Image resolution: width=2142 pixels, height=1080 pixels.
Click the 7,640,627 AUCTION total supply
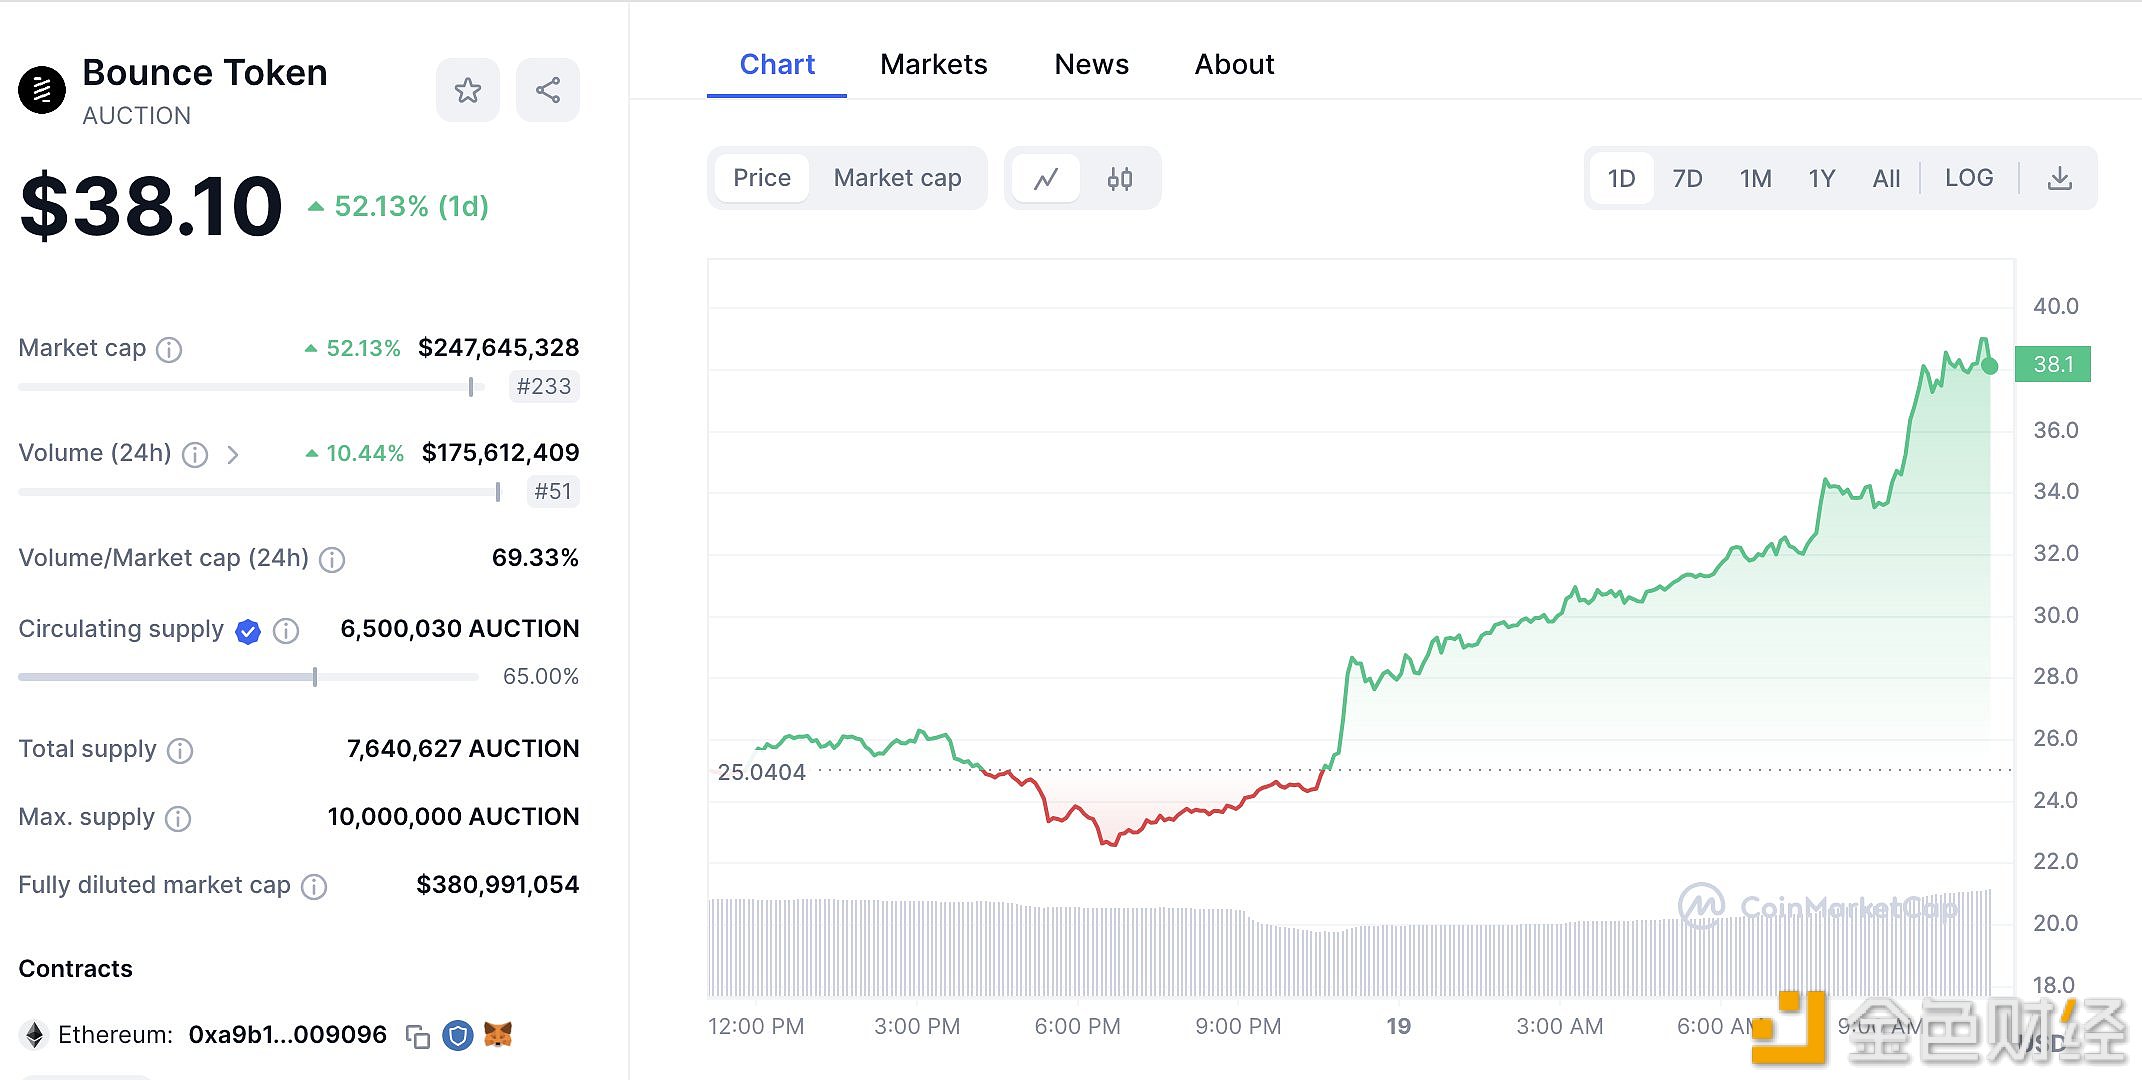coord(463,749)
